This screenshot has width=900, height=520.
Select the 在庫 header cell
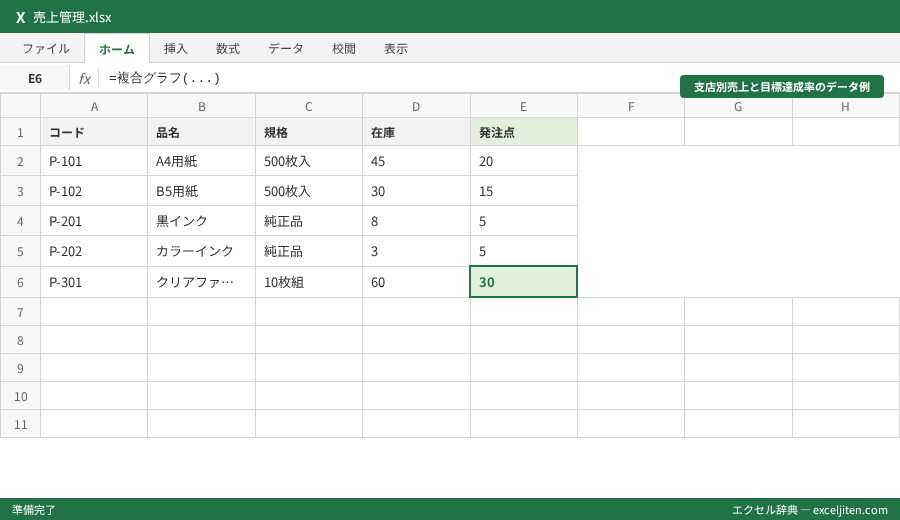coord(416,132)
